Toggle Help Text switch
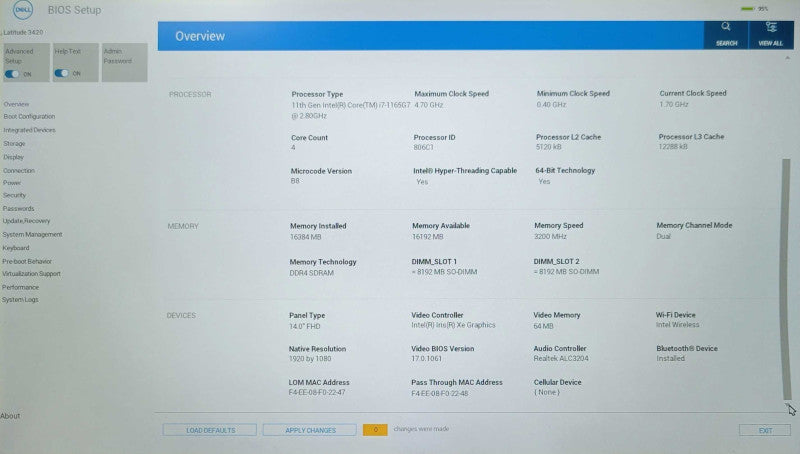Screen dimensions: 800x454 click(x=61, y=73)
